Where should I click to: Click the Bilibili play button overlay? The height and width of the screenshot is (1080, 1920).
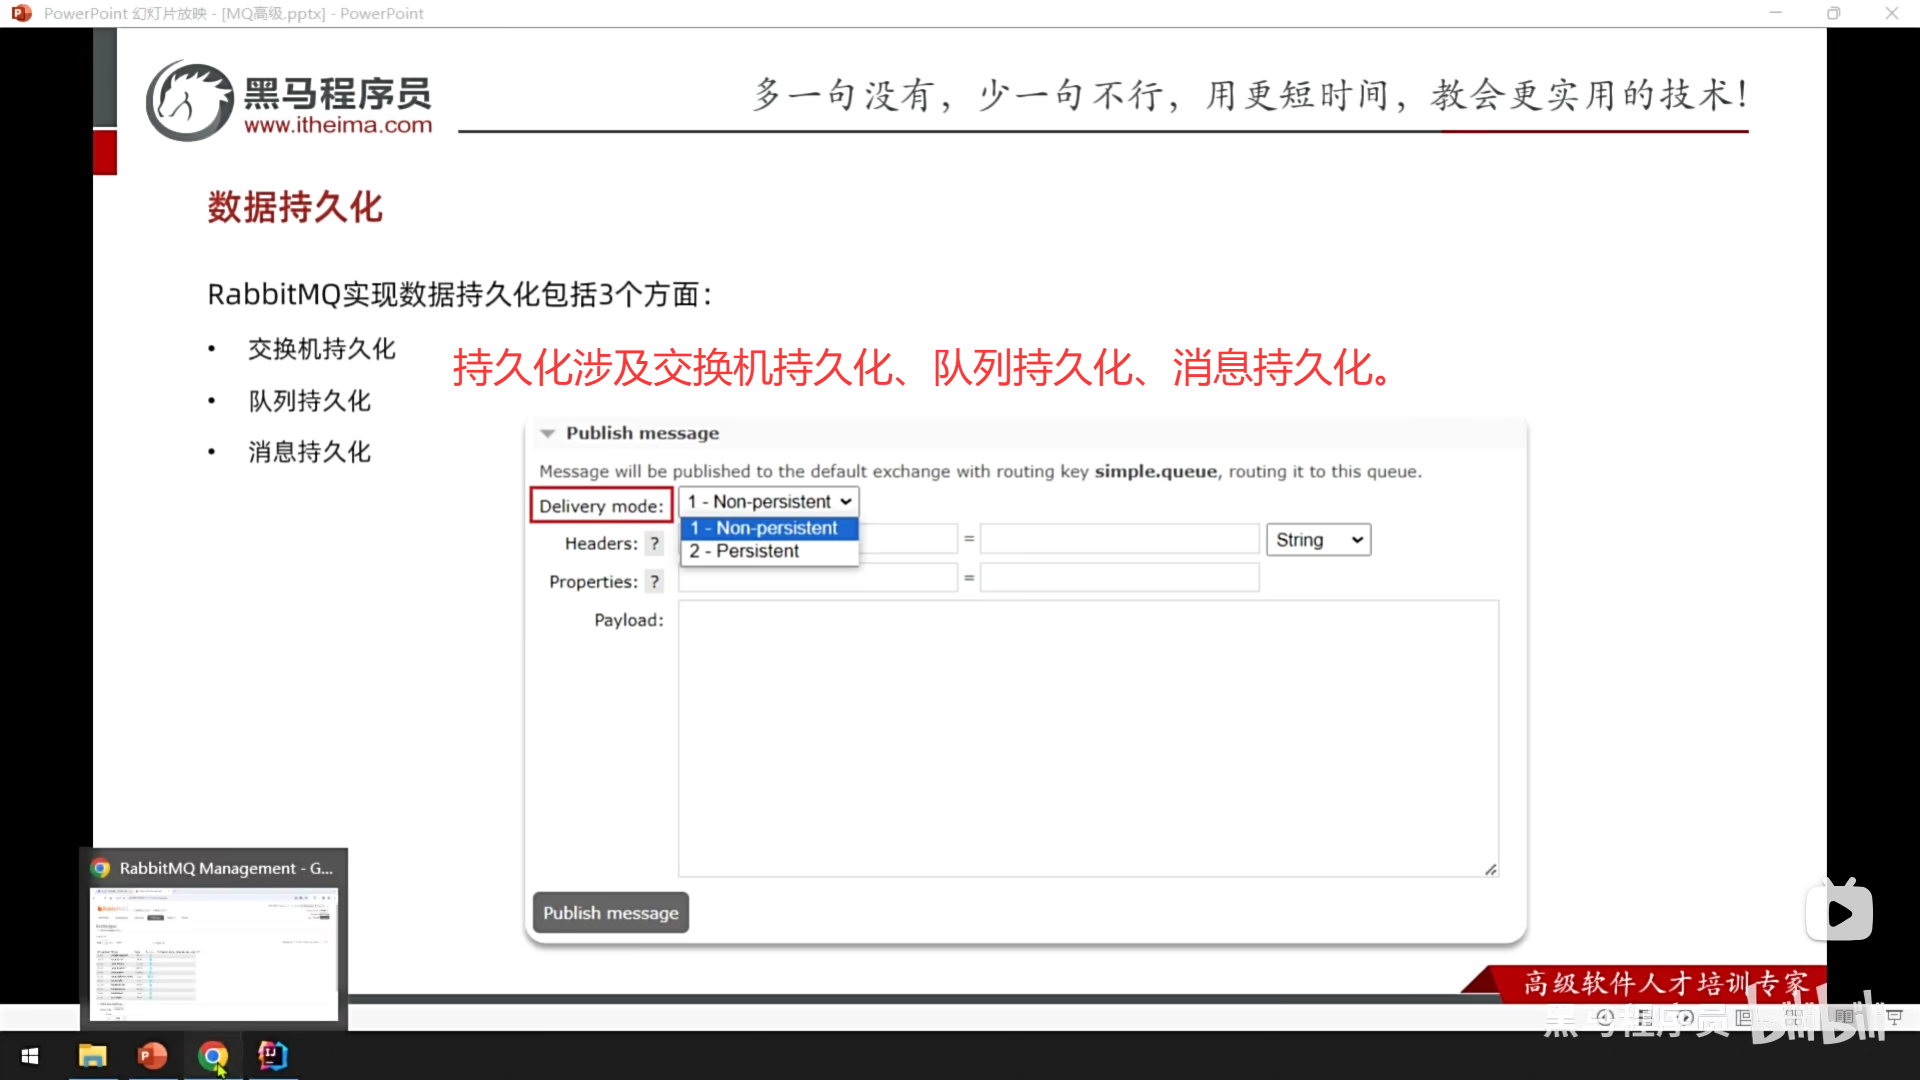(x=1839, y=912)
